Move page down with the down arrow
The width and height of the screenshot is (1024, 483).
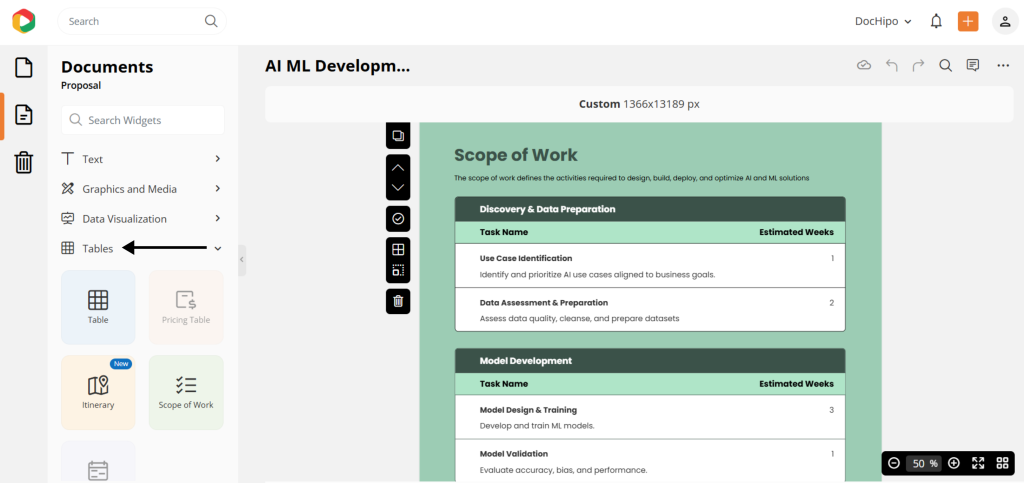pos(398,187)
